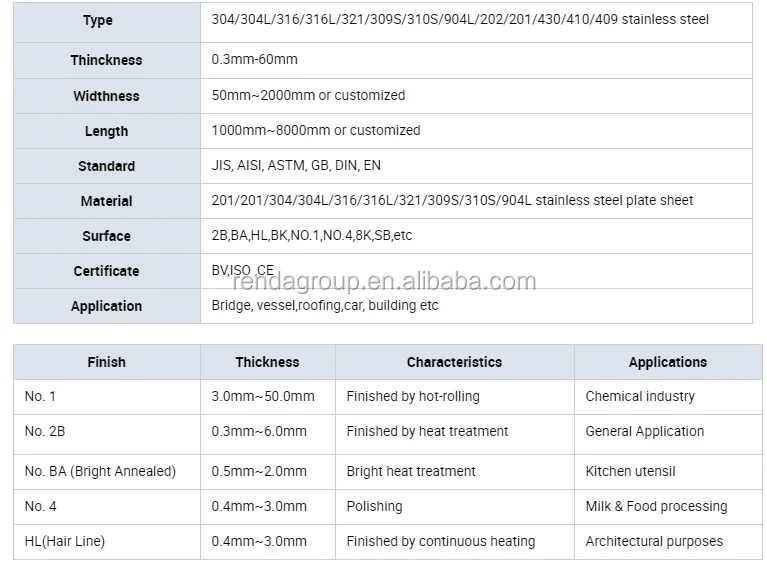Select the No. BA (Bright Annealed) cell
This screenshot has height=563, width=767.
click(99, 471)
